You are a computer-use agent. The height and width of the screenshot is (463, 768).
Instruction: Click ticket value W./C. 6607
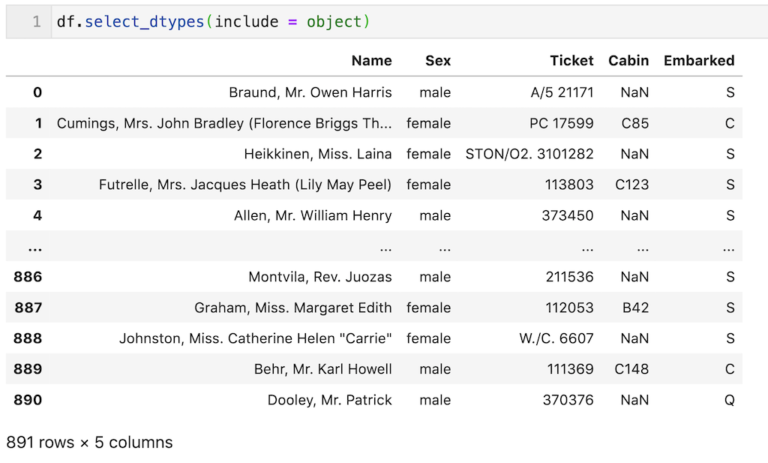[x=556, y=339]
